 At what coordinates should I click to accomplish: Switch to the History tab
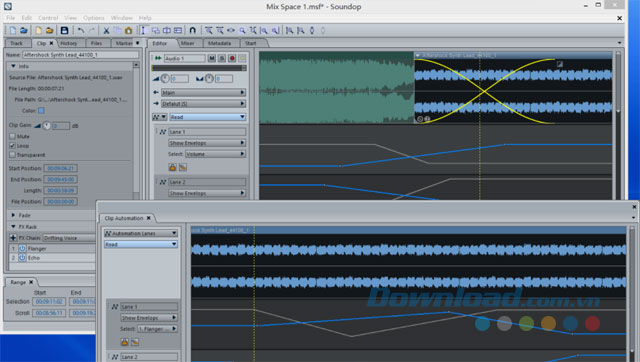click(x=69, y=43)
